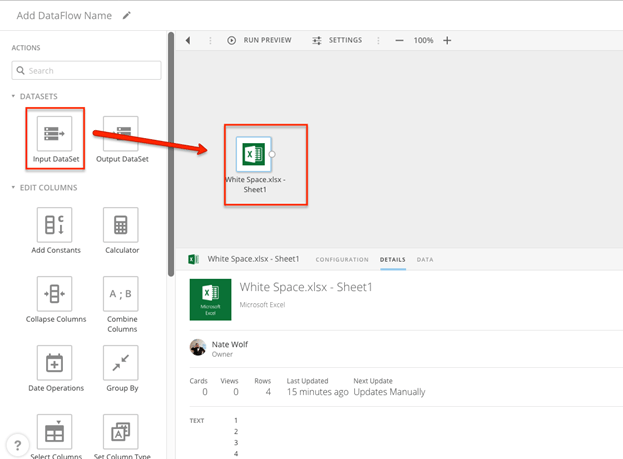Zoom in canvas with plus button
623x459 pixels.
click(x=447, y=40)
